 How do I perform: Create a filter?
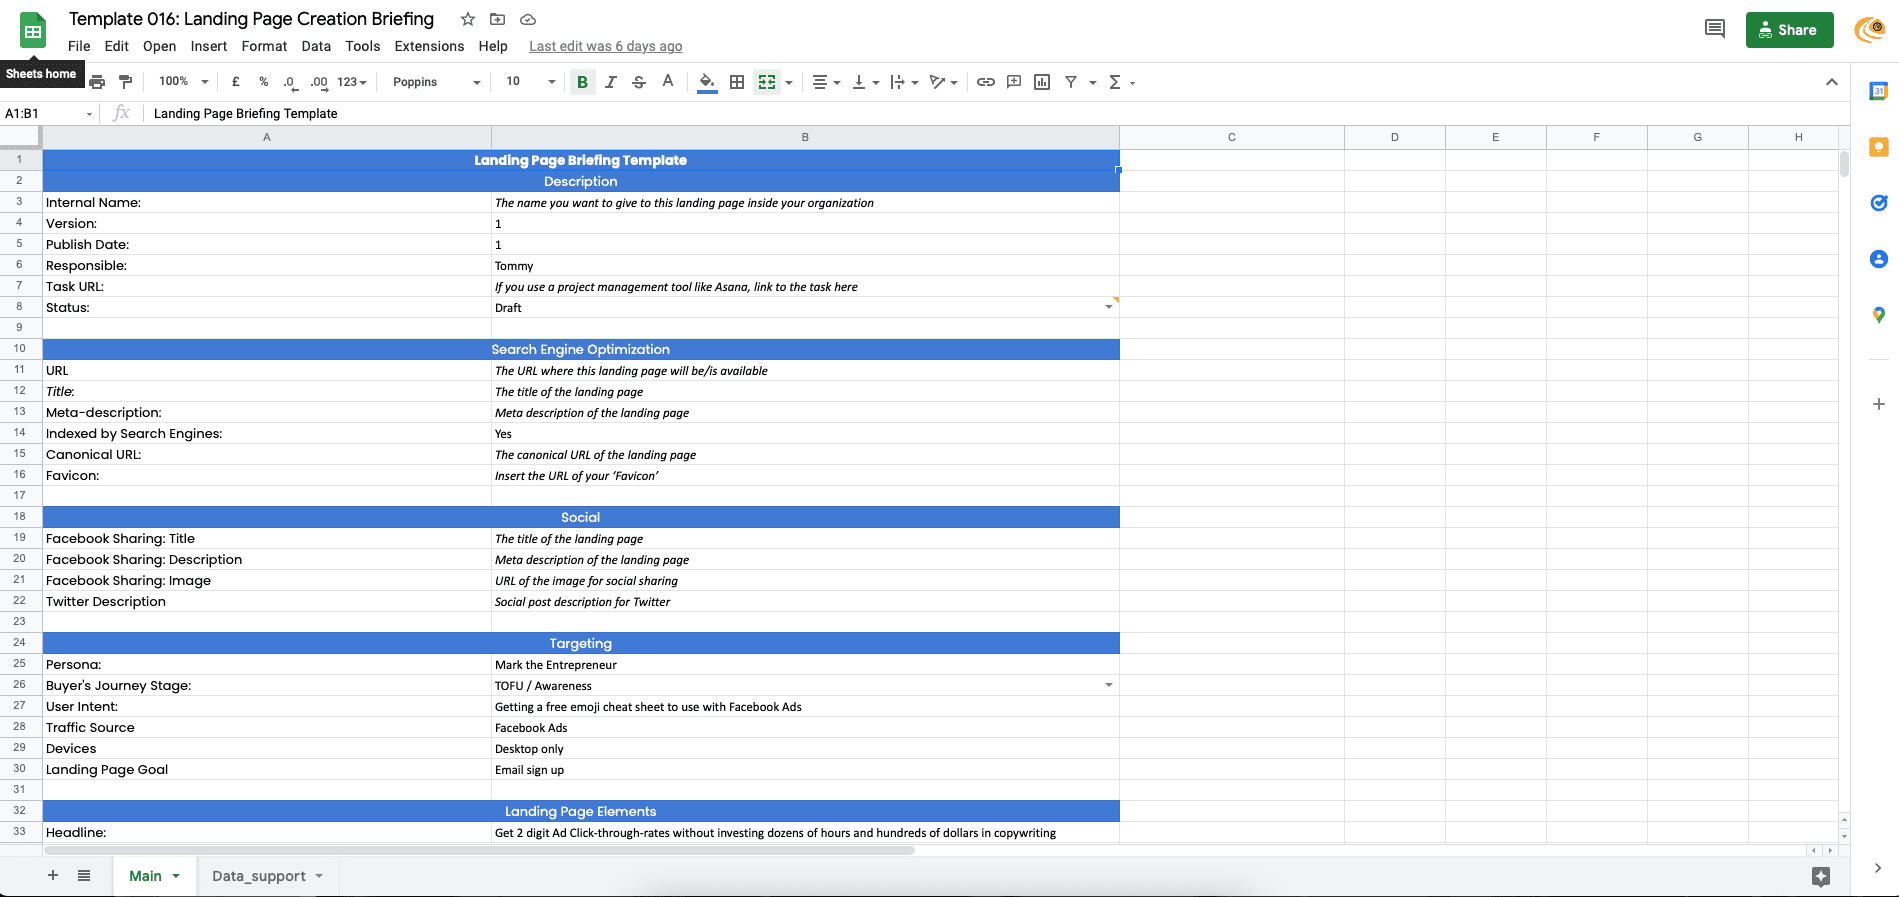tap(1071, 82)
